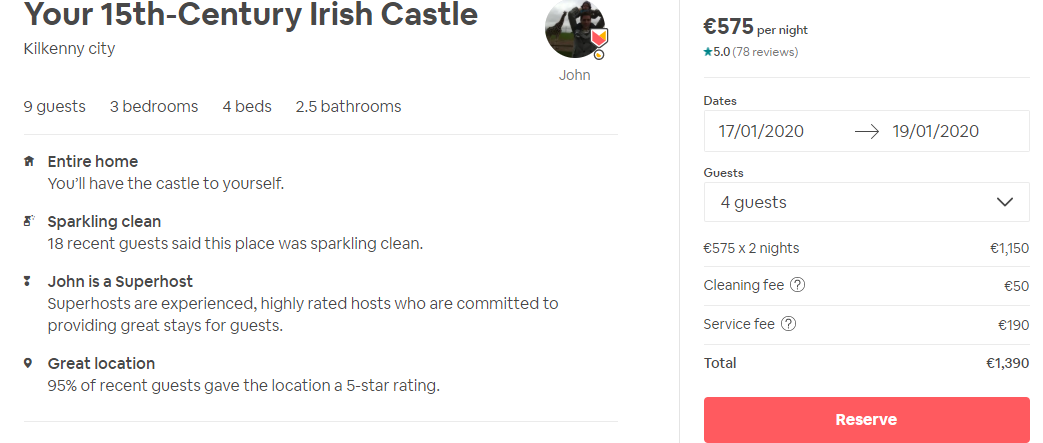
Task: Open the 78 reviews link
Action: coord(765,52)
